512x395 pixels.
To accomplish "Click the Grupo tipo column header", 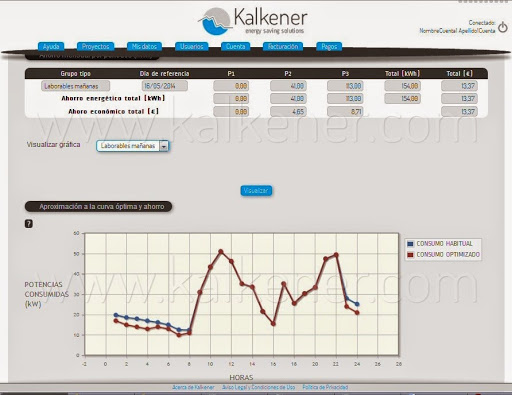I will tap(76, 74).
